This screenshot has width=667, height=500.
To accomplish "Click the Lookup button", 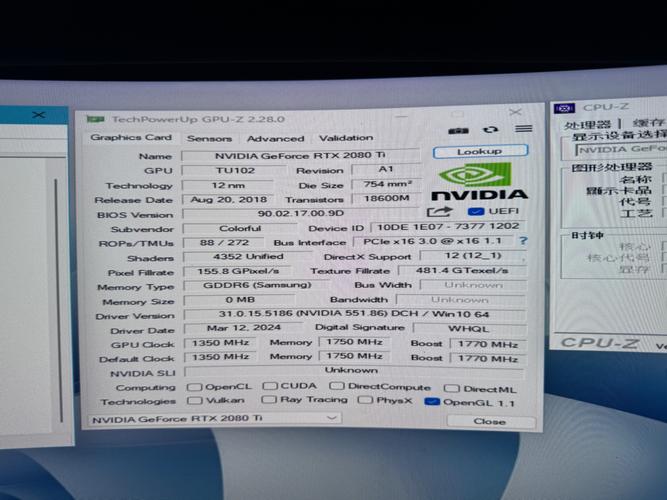I will pos(480,151).
